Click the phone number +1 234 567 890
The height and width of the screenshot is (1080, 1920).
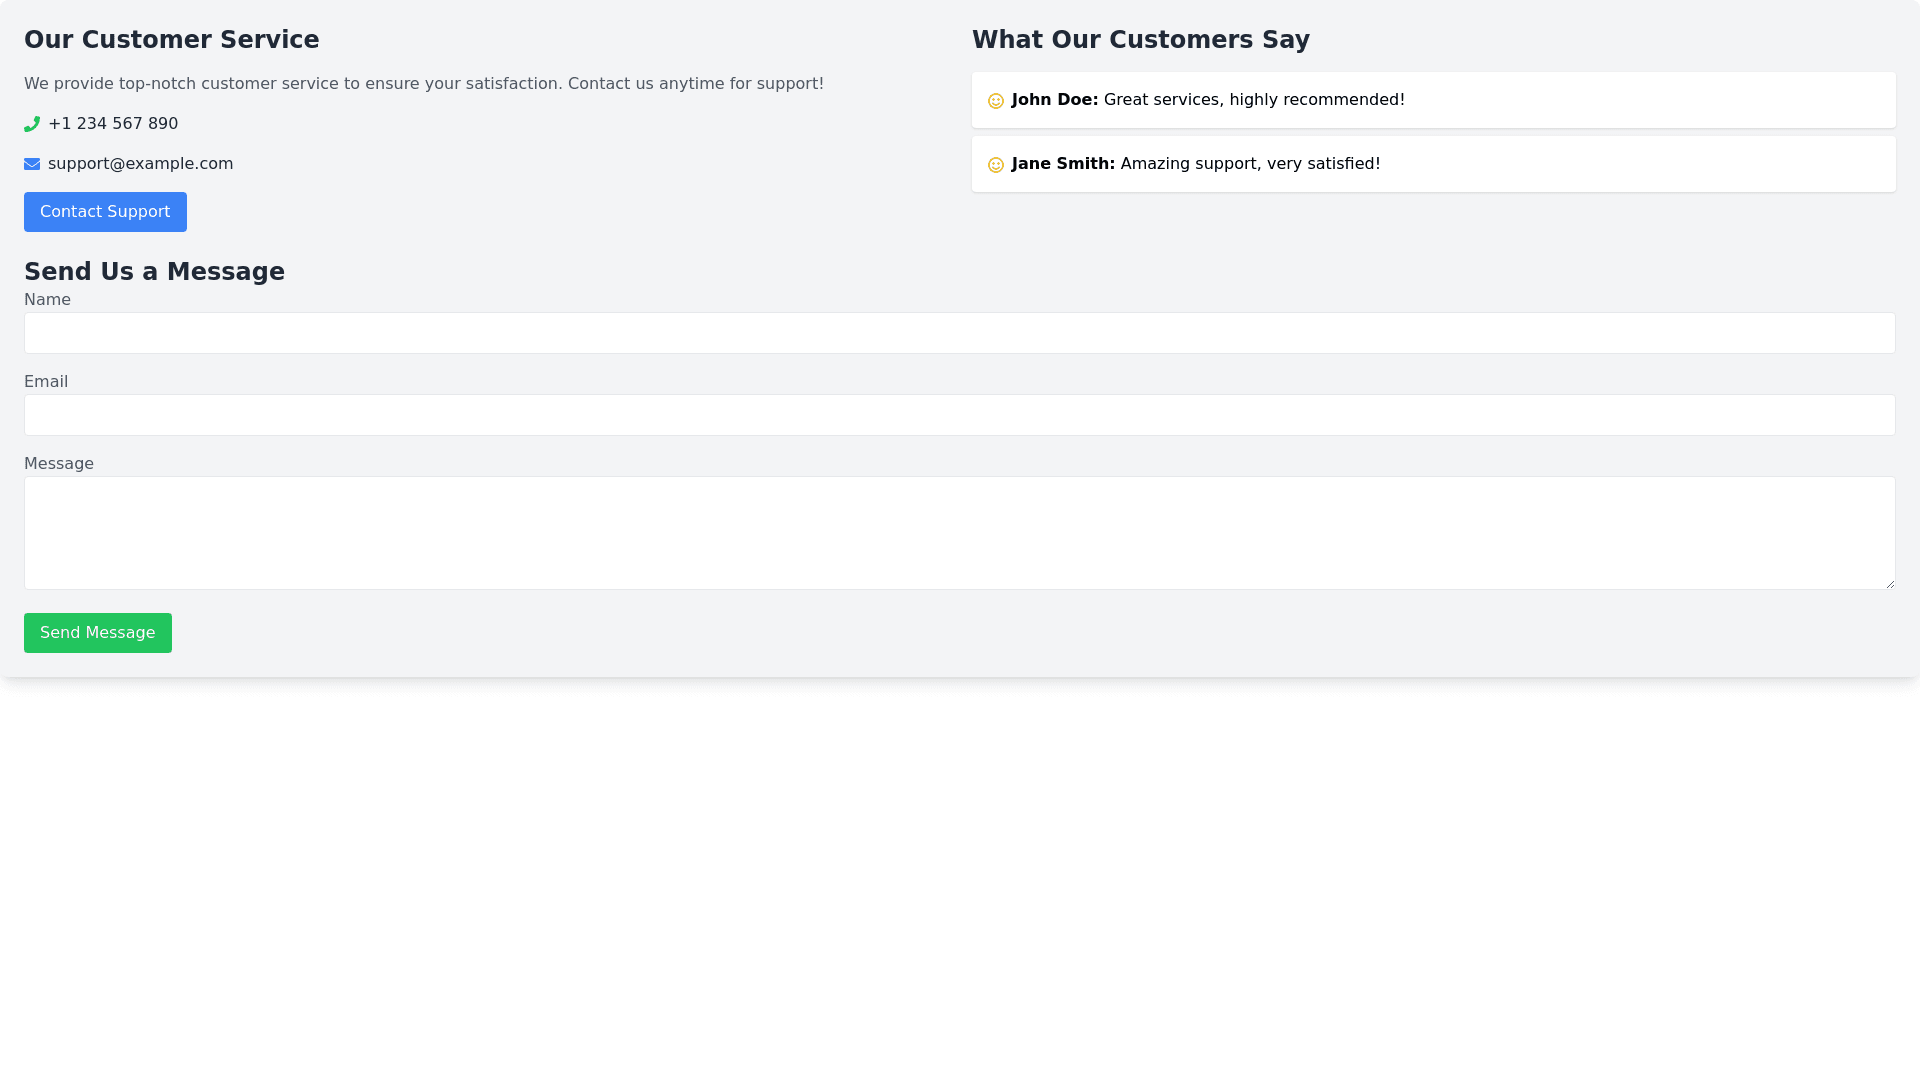click(x=113, y=124)
